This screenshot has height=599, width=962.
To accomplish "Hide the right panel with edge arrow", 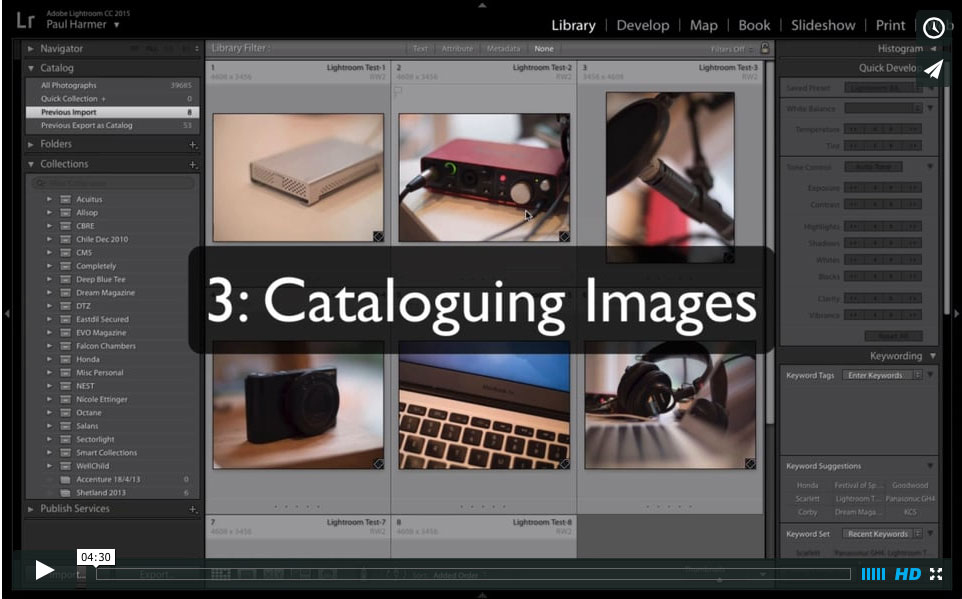I will click(956, 314).
